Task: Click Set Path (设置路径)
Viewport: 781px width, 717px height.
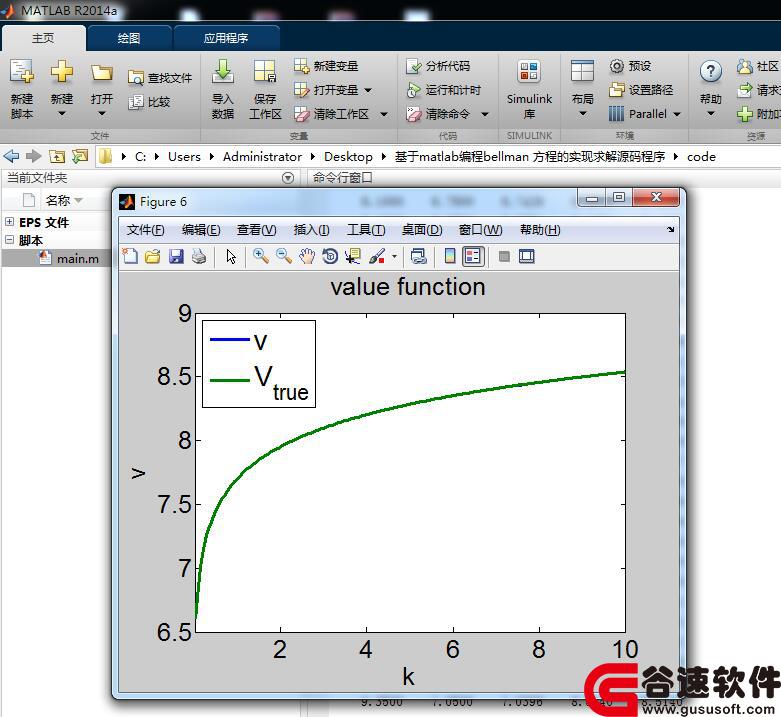Action: click(642, 90)
